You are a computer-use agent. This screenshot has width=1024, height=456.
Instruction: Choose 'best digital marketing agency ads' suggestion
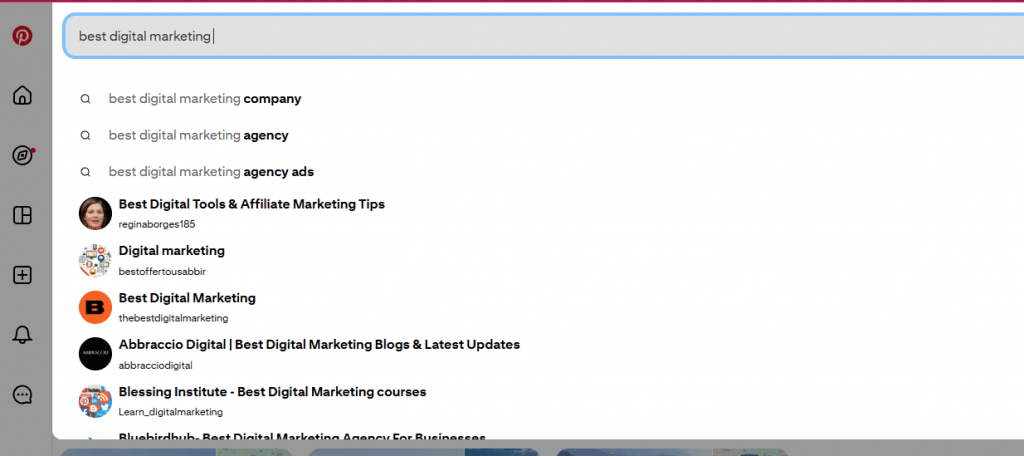211,171
